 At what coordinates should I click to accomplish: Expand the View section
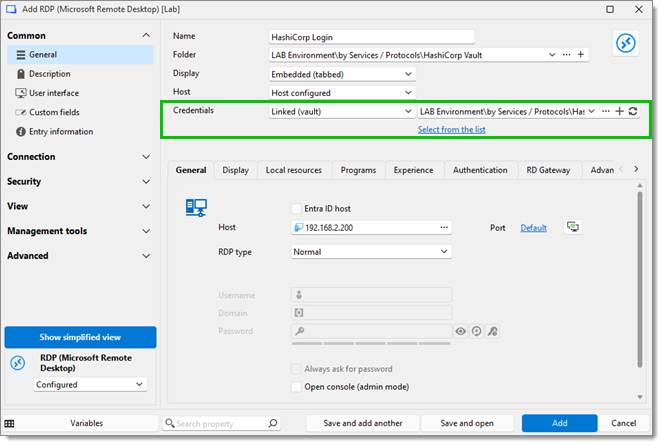146,207
